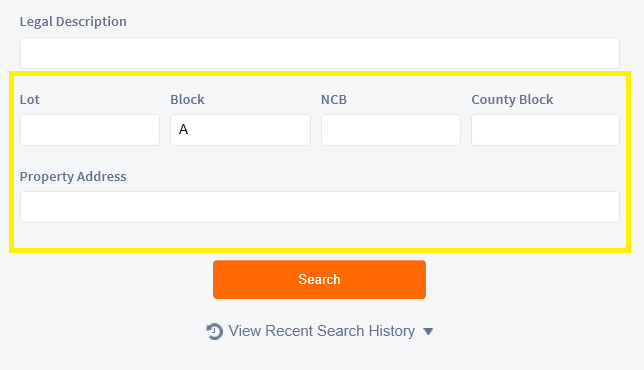Image resolution: width=644 pixels, height=370 pixels.
Task: Click into the Lot input box
Action: pos(90,130)
